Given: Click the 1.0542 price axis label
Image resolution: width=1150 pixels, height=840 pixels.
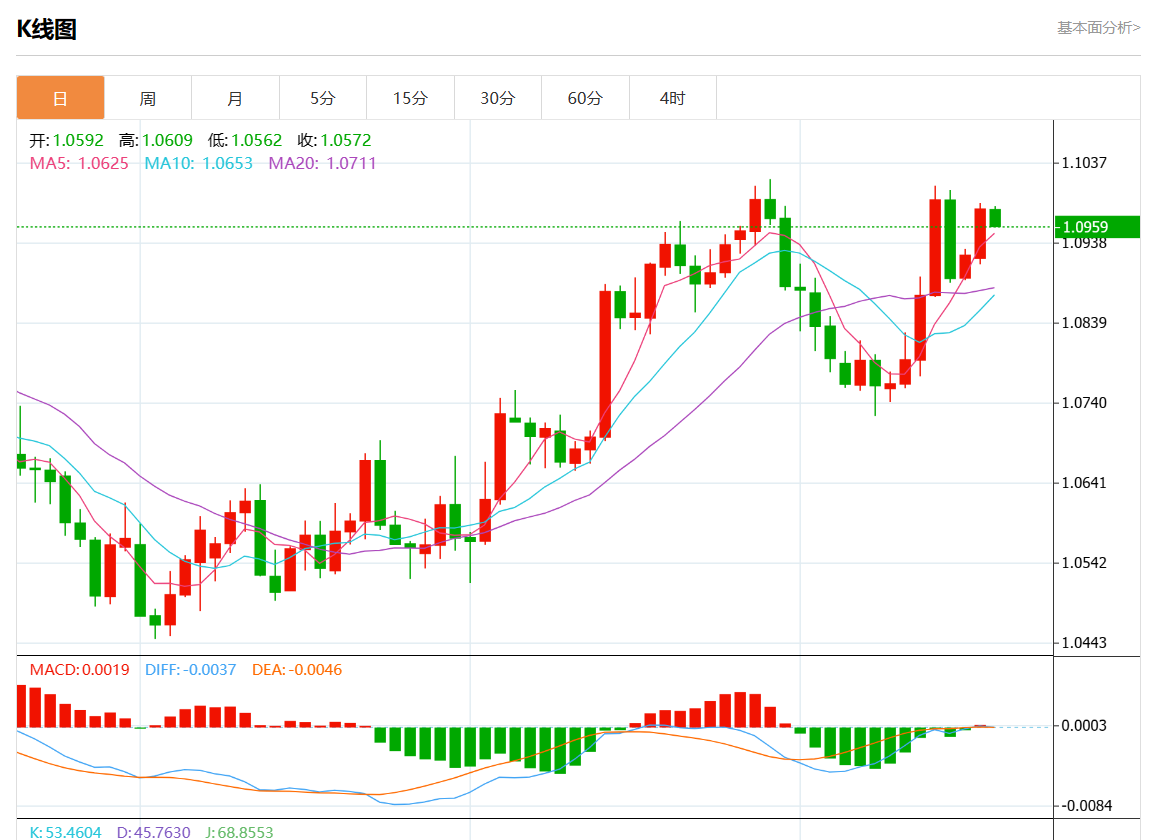Looking at the screenshot, I should point(1084,563).
